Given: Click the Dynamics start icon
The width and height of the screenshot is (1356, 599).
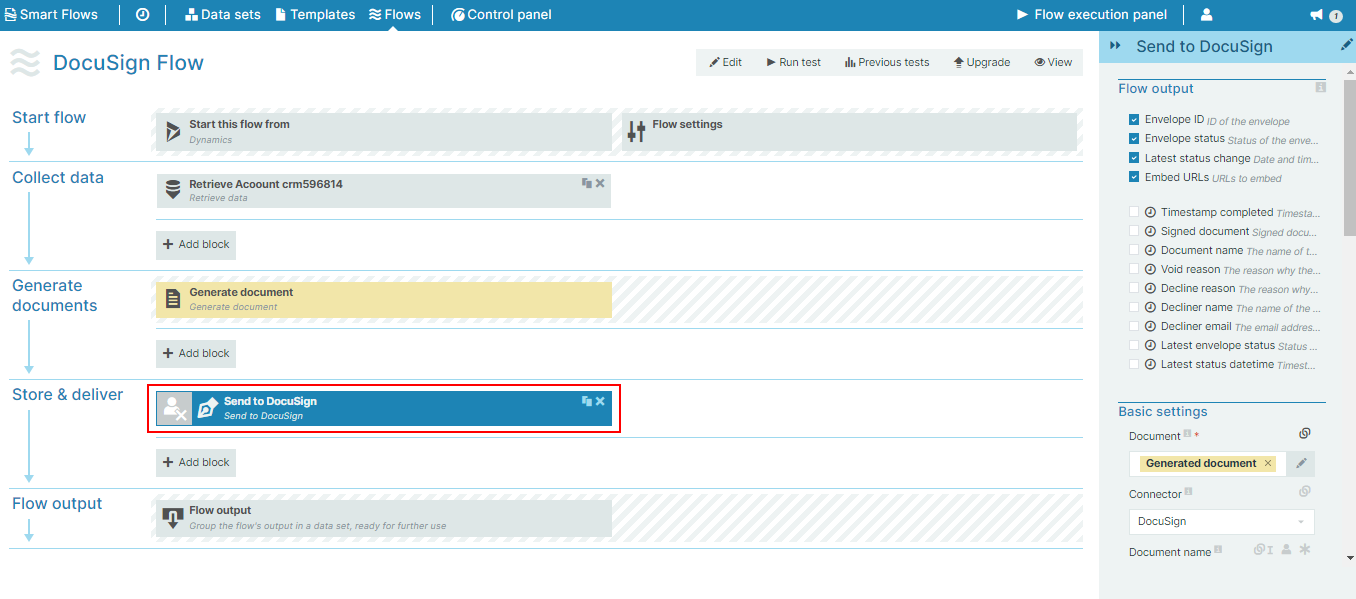Looking at the screenshot, I should (x=173, y=131).
